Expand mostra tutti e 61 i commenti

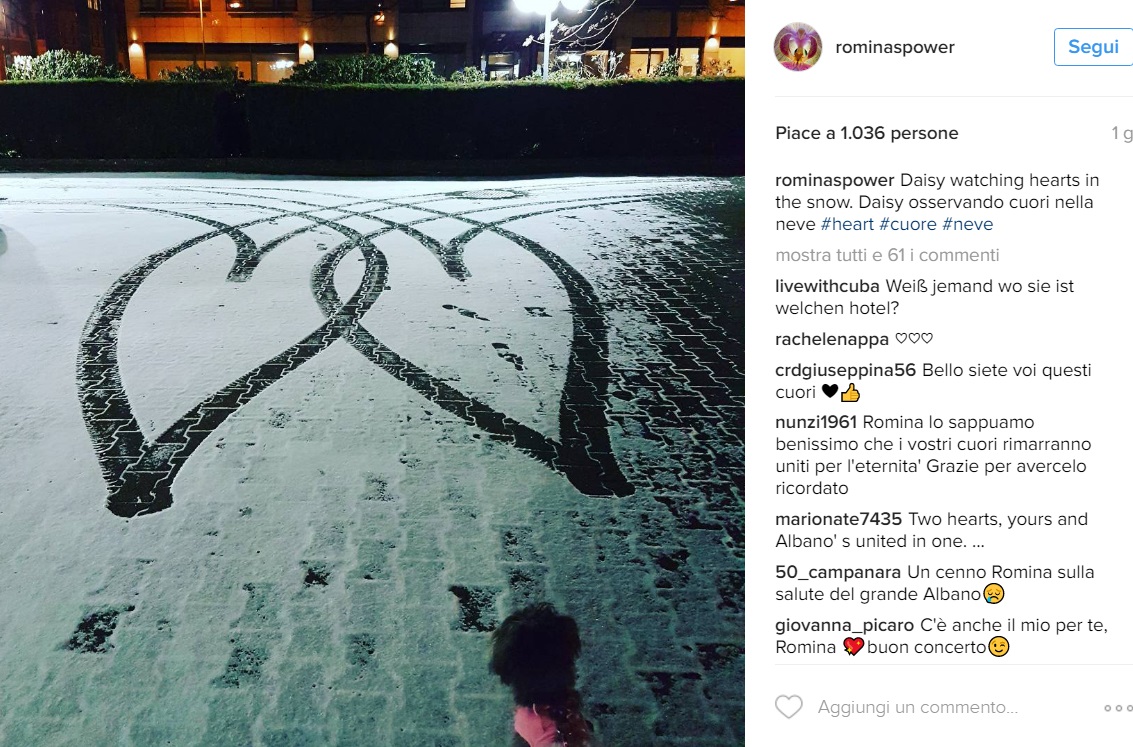(887, 255)
